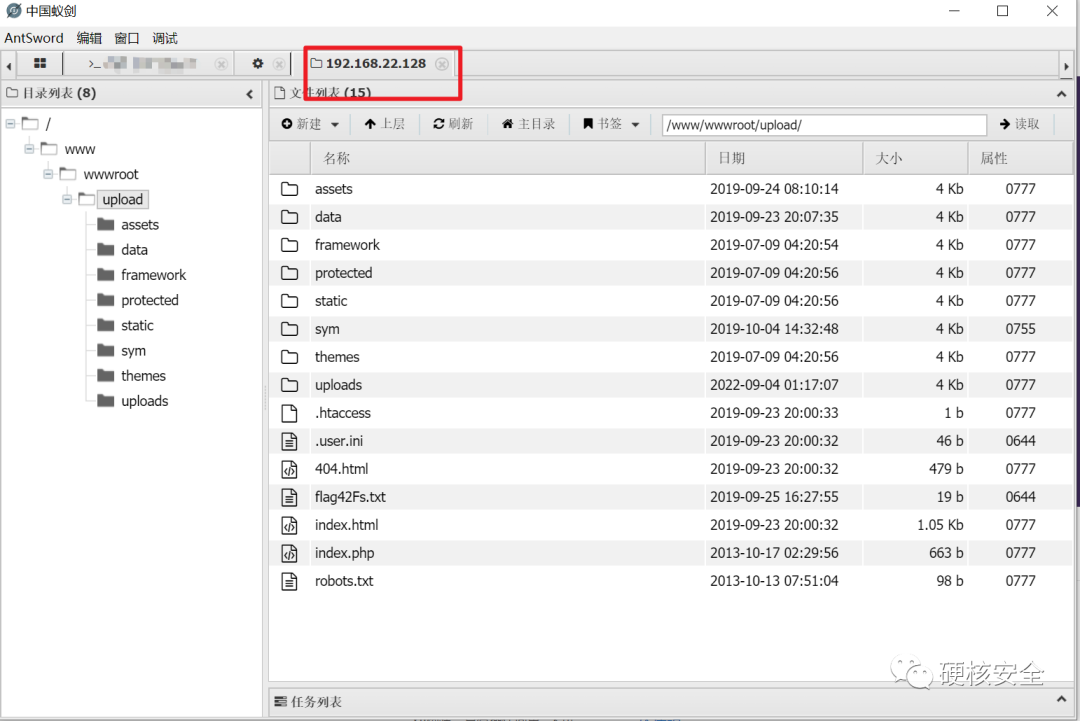Click code file icon of index.html

pyautogui.click(x=289, y=525)
